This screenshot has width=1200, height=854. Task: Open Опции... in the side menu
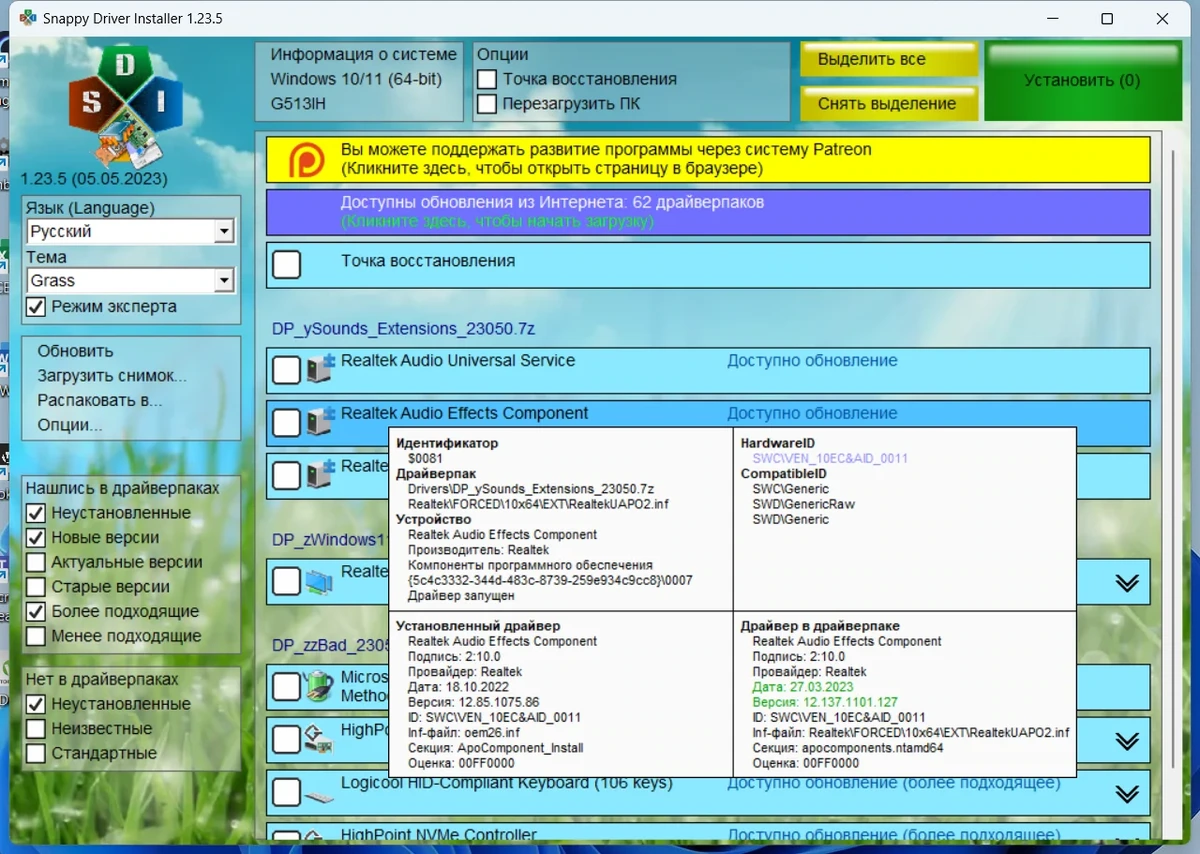point(70,425)
